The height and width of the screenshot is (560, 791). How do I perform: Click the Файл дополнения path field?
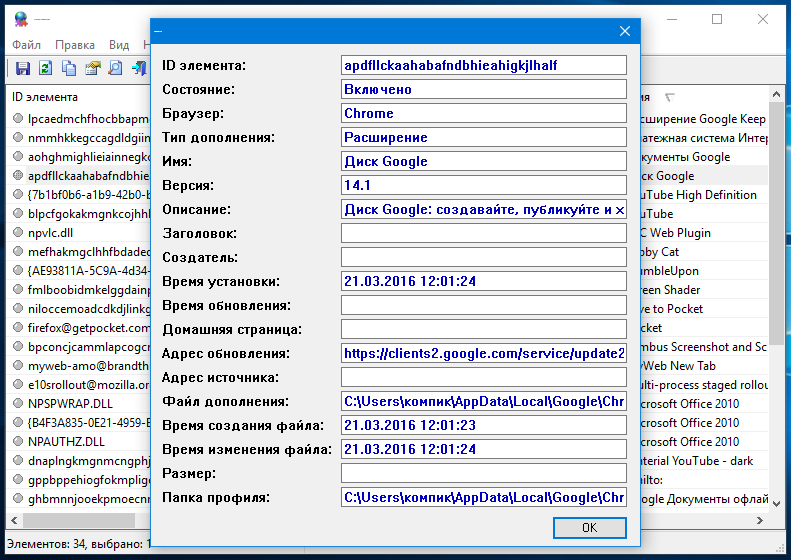pos(484,401)
